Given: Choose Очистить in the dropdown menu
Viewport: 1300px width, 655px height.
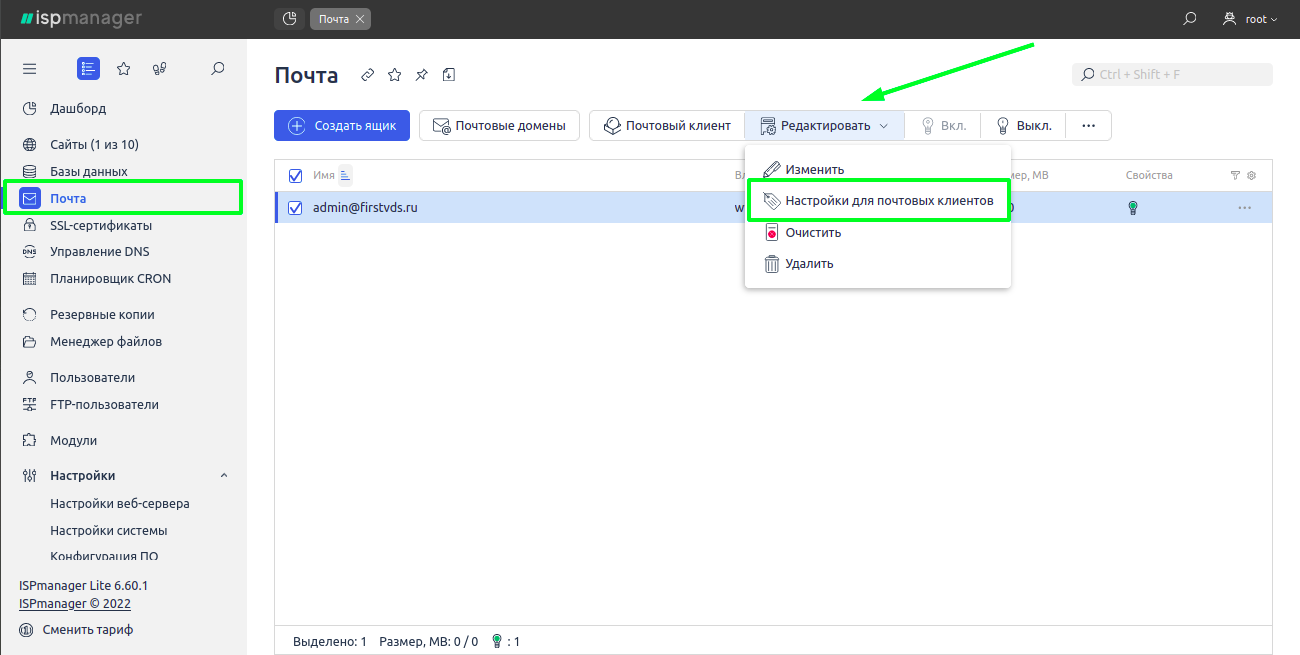Looking at the screenshot, I should tap(877, 232).
